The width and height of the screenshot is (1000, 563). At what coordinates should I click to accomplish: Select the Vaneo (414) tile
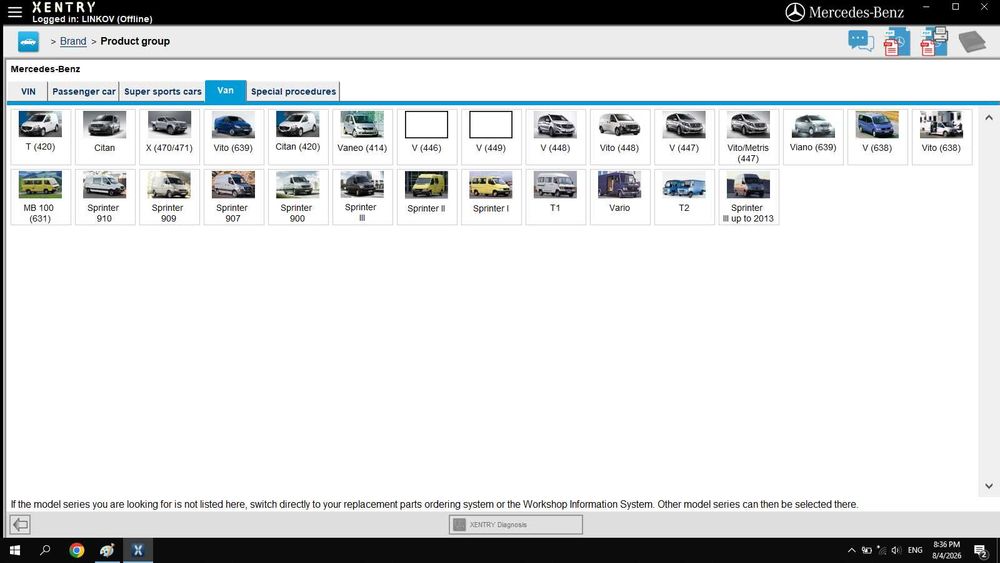coord(362,137)
